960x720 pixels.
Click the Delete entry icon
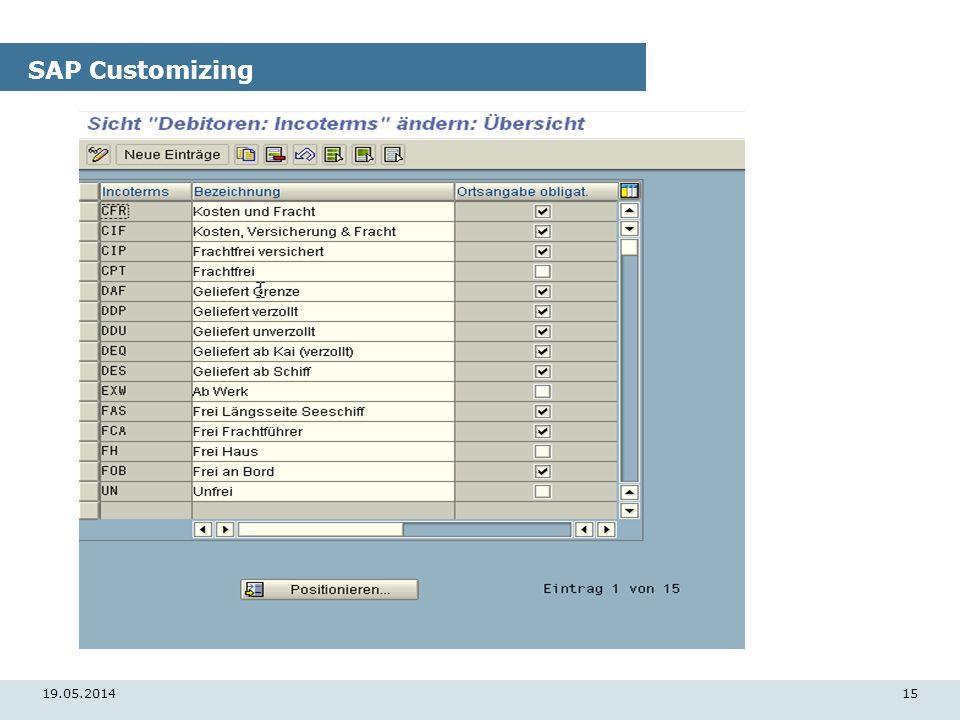(276, 154)
